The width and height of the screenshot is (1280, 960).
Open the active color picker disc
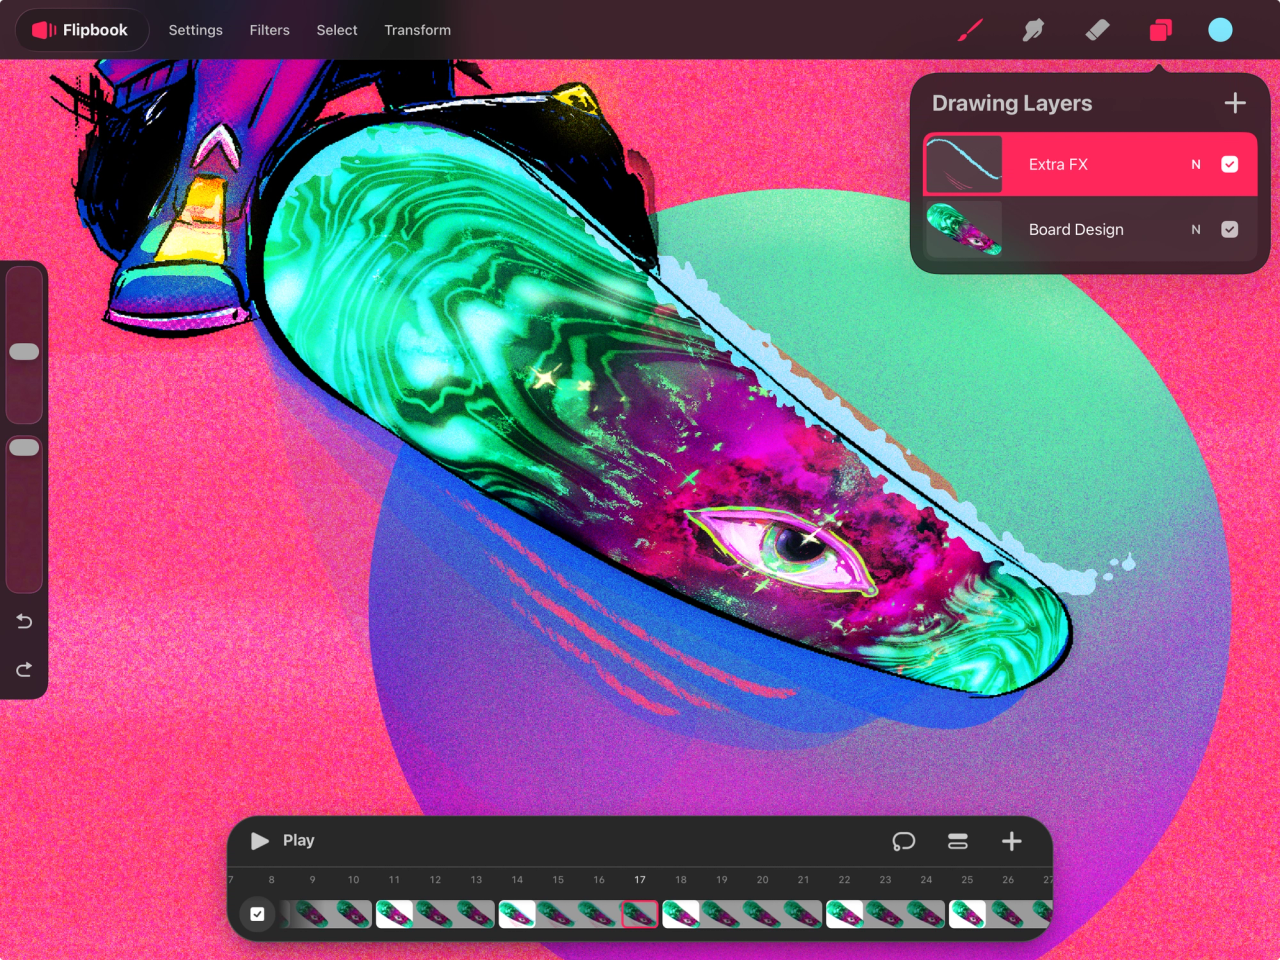(1221, 30)
